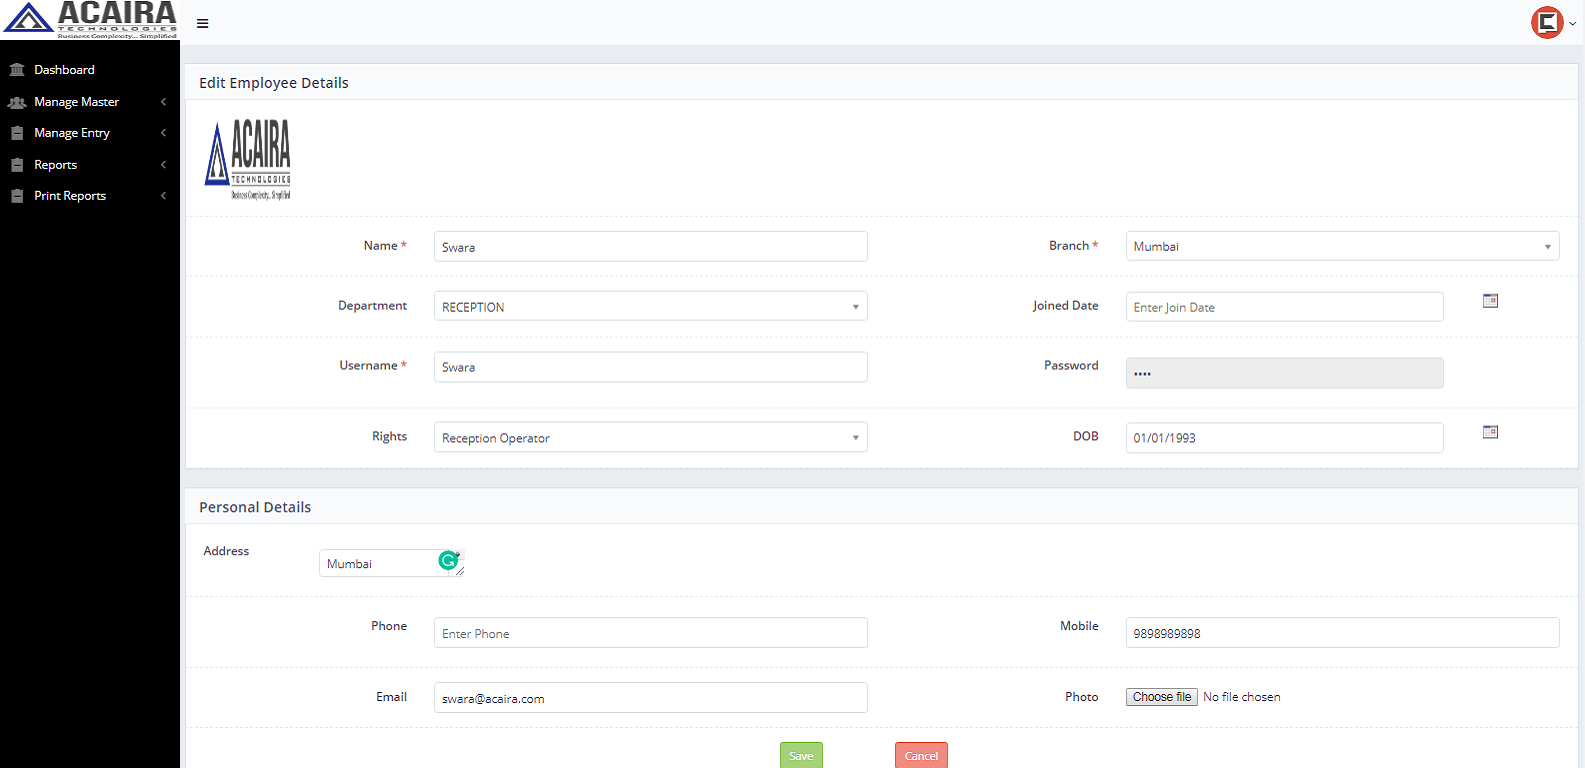Open the DOB calendar picker icon
This screenshot has width=1585, height=768.
click(1490, 432)
